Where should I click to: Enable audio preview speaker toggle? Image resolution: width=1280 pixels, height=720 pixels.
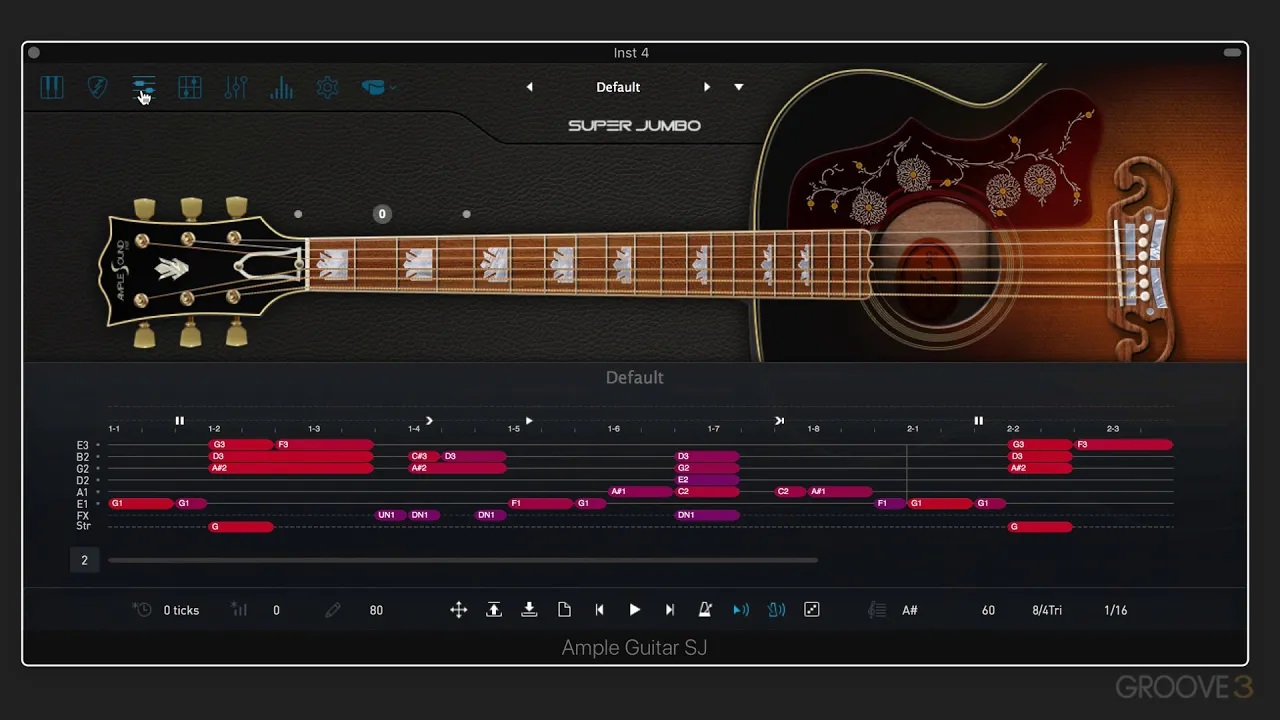coord(741,610)
